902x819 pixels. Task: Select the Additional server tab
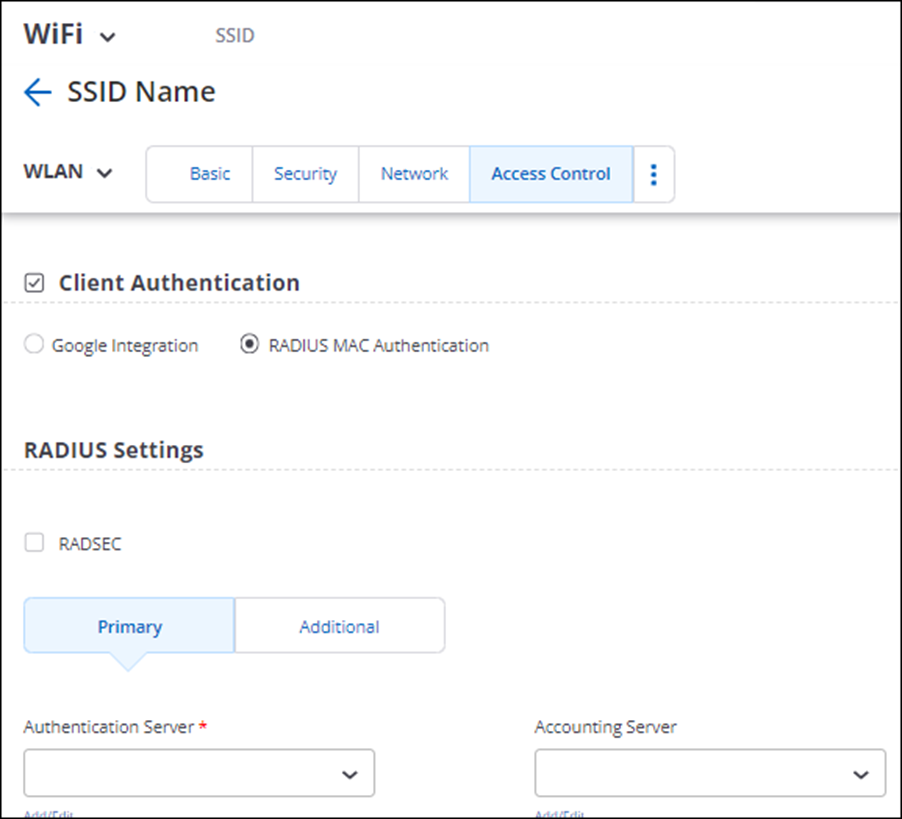(339, 626)
